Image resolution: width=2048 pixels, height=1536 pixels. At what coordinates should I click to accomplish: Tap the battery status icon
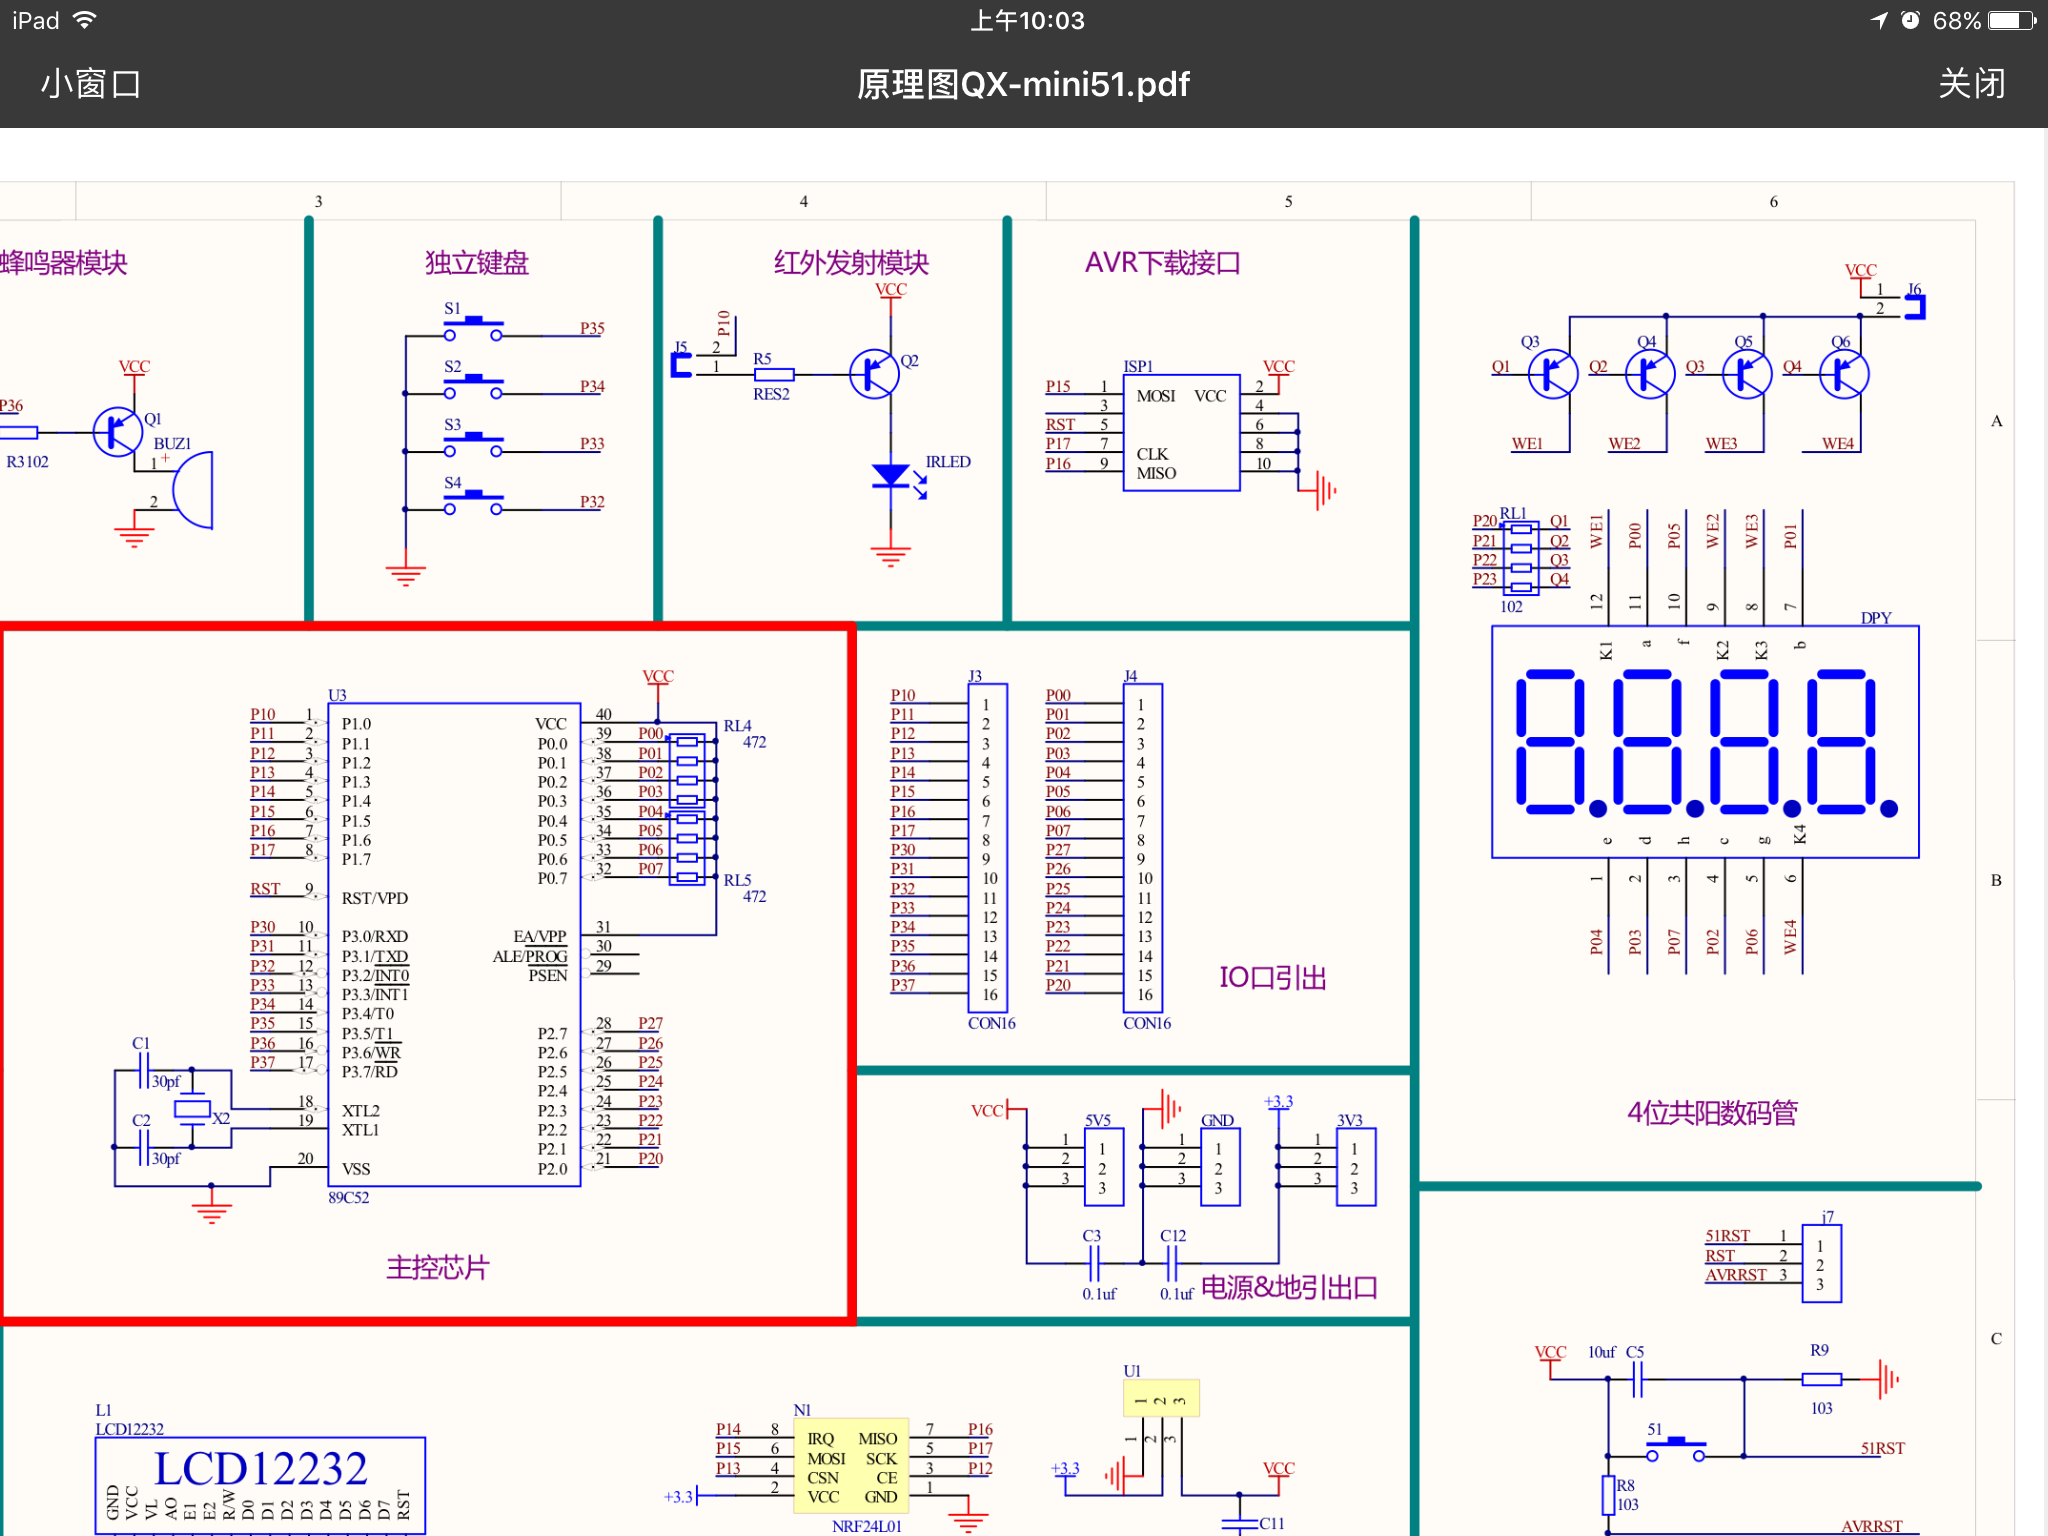click(x=2012, y=20)
